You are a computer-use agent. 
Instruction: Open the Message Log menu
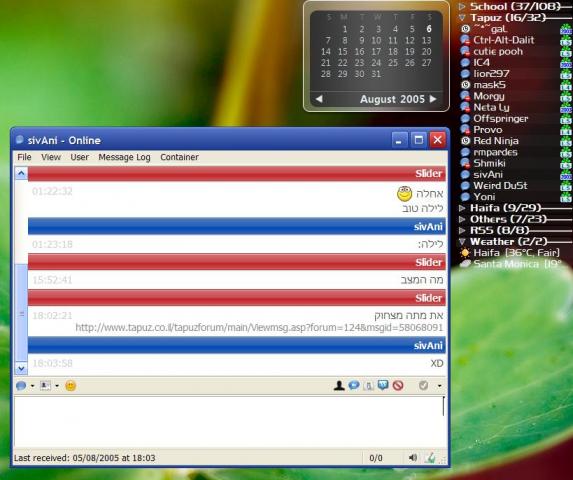point(124,157)
